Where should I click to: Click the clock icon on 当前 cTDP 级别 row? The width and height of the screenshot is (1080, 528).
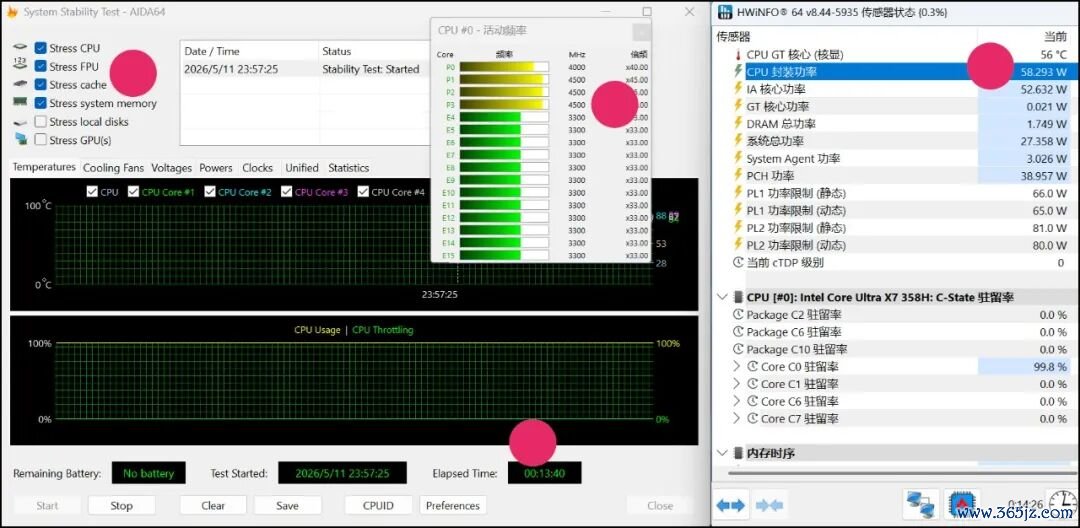pos(738,262)
